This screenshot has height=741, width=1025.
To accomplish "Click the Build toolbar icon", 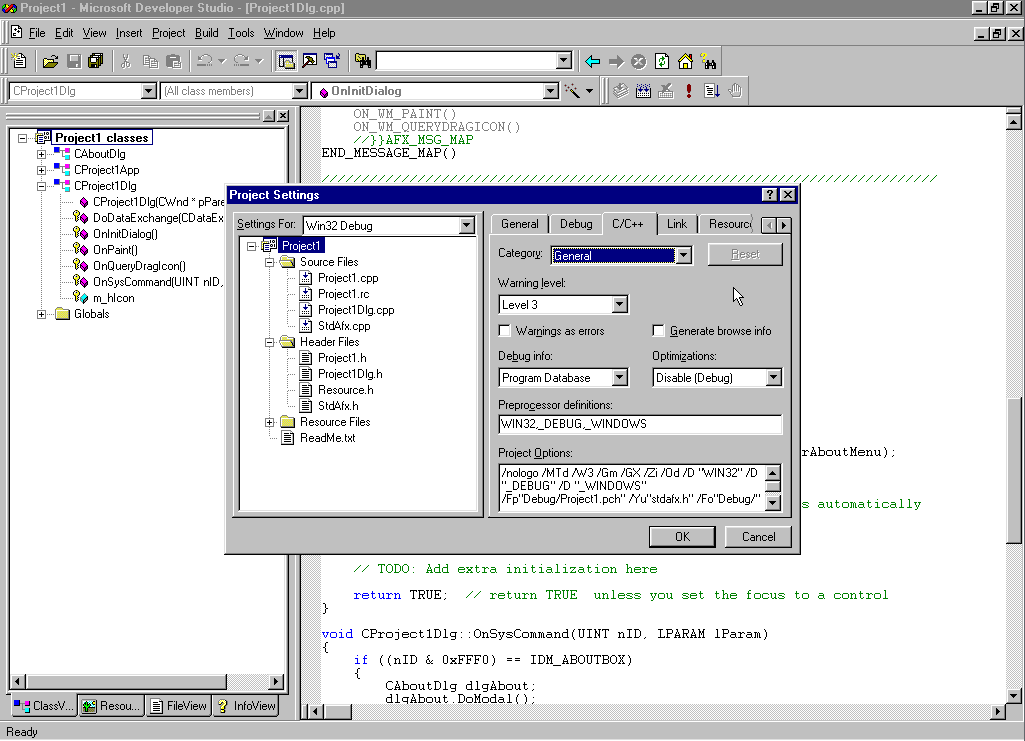I will tap(643, 91).
